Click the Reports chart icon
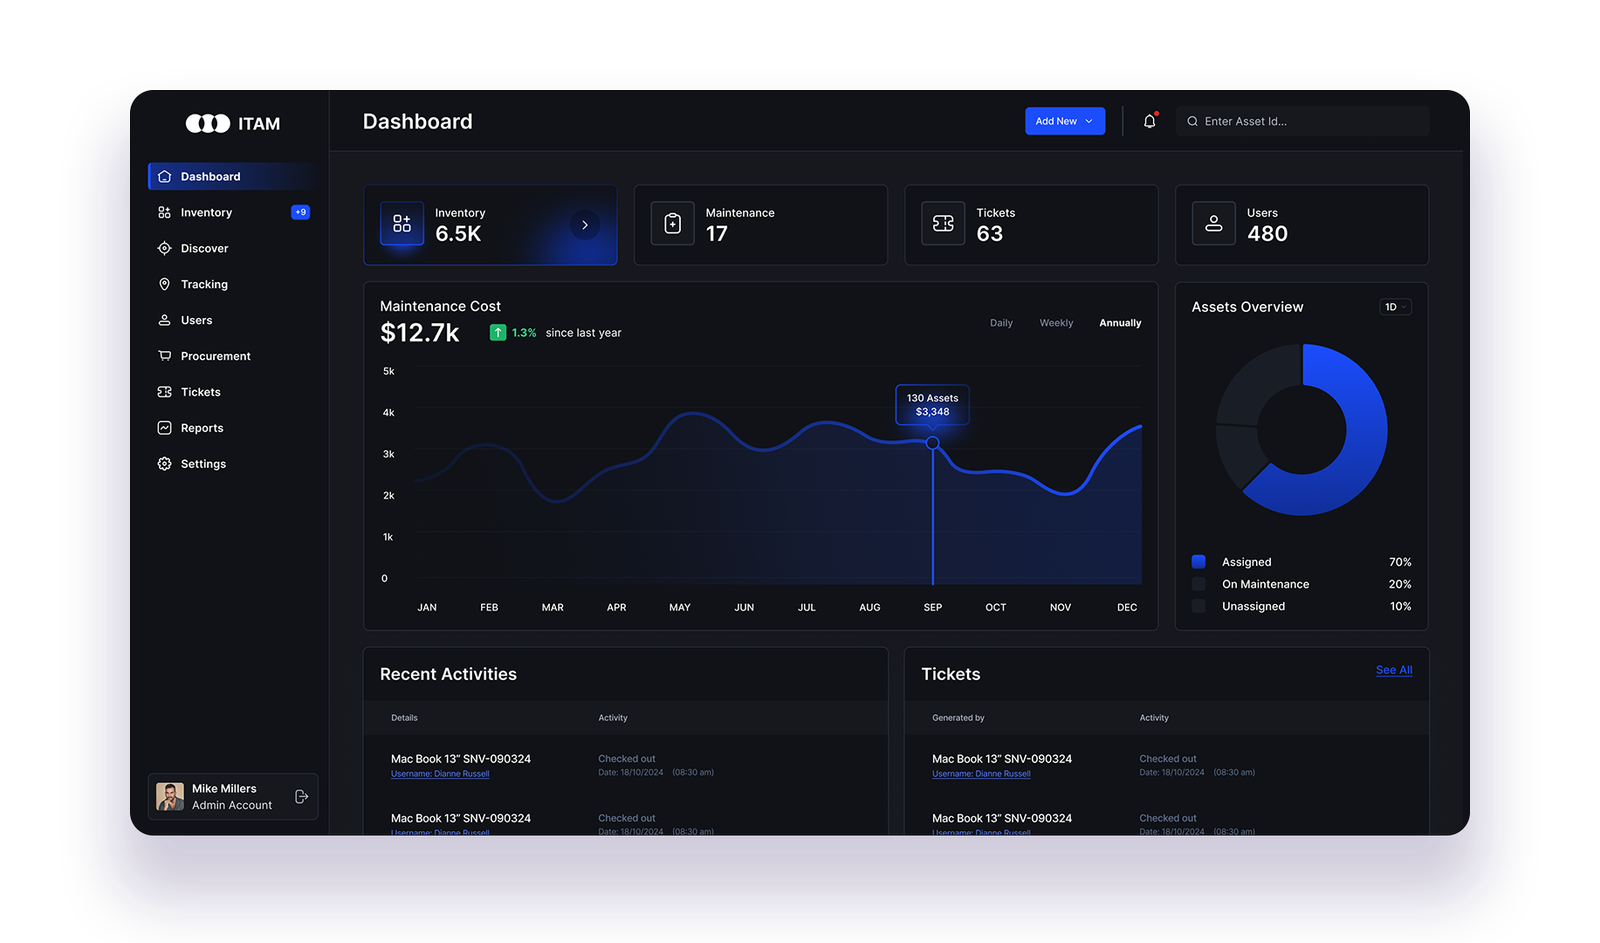 point(165,428)
